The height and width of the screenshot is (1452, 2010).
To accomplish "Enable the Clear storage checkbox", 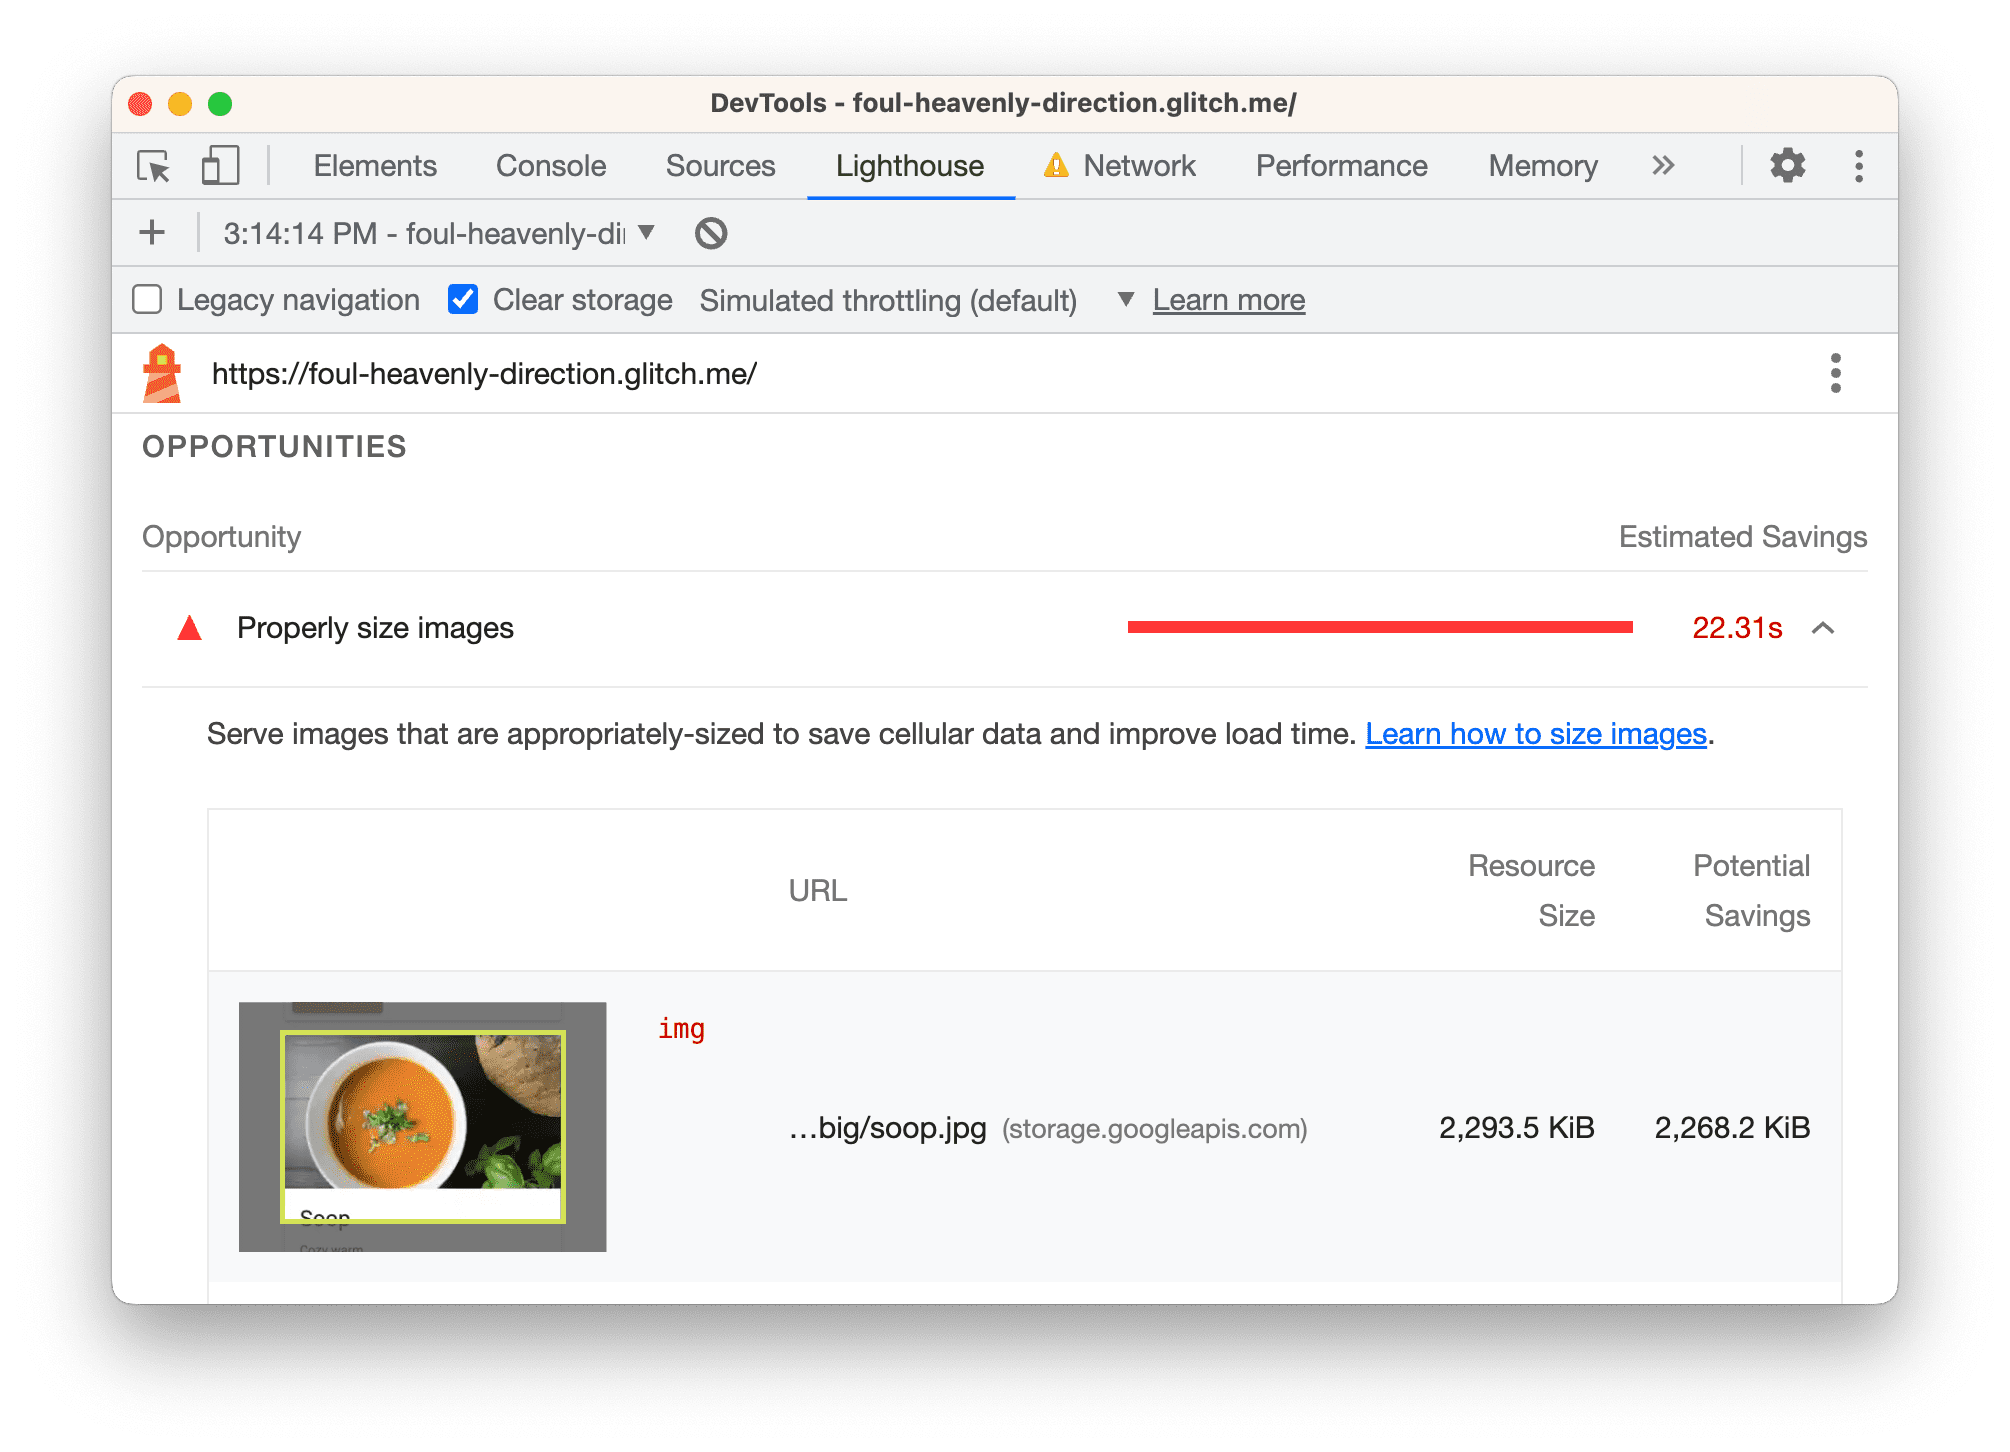I will (x=462, y=300).
